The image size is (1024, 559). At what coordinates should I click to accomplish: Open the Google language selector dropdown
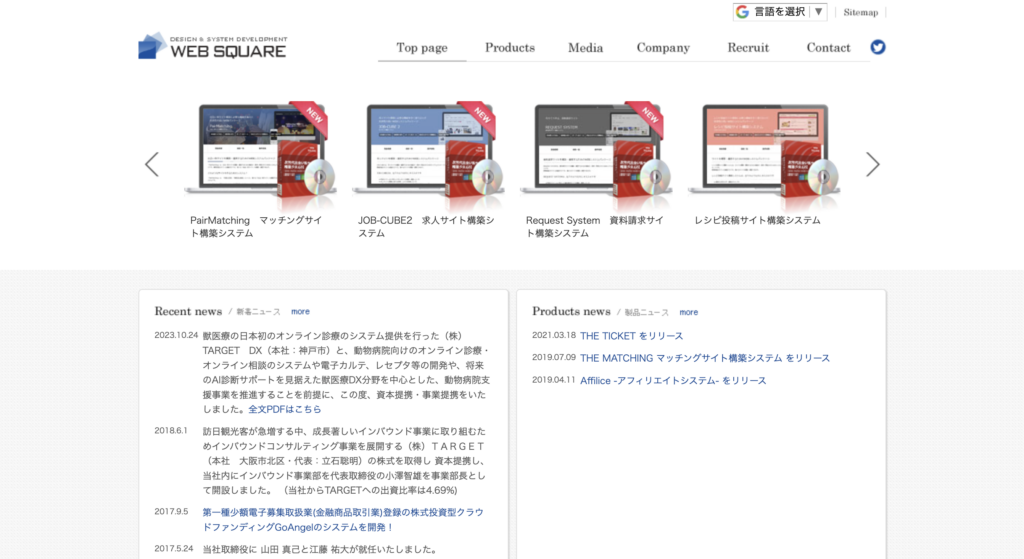click(781, 12)
